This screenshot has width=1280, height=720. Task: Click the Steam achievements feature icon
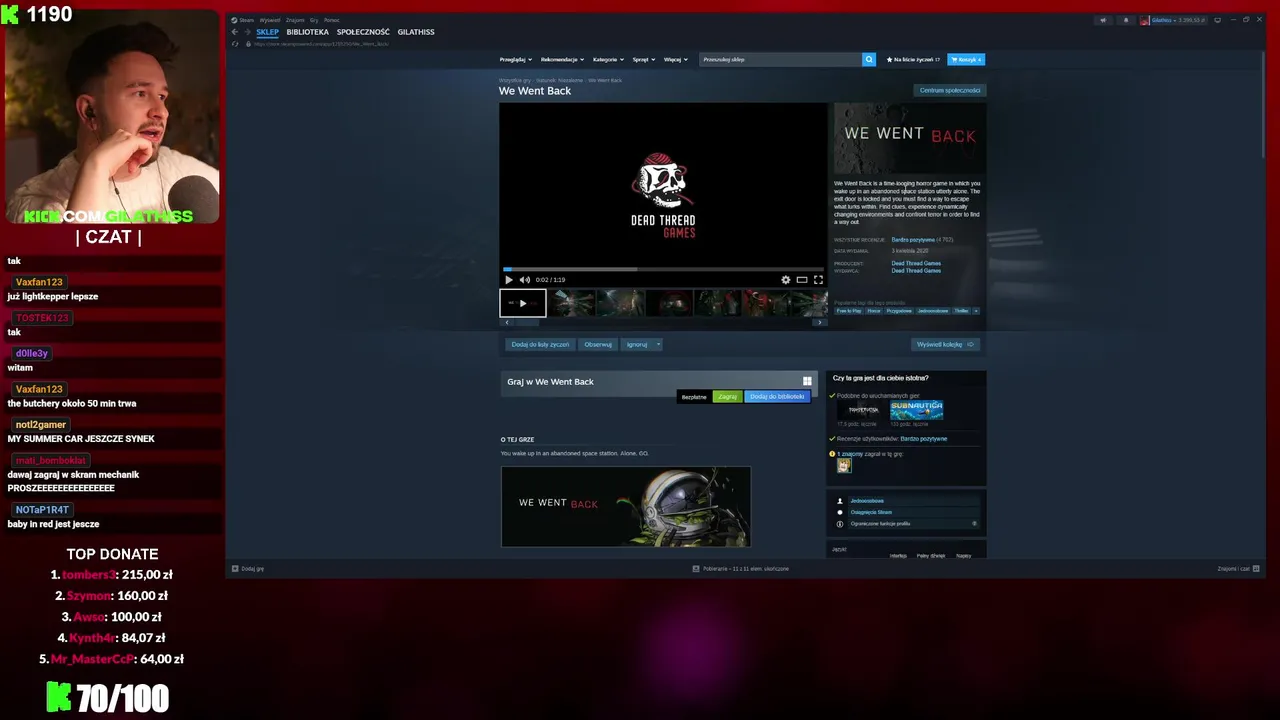(839, 512)
